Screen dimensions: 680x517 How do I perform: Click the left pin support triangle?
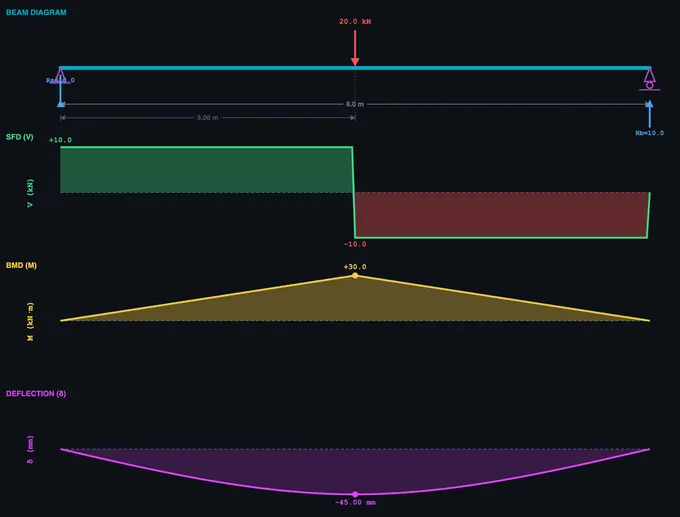tap(61, 76)
